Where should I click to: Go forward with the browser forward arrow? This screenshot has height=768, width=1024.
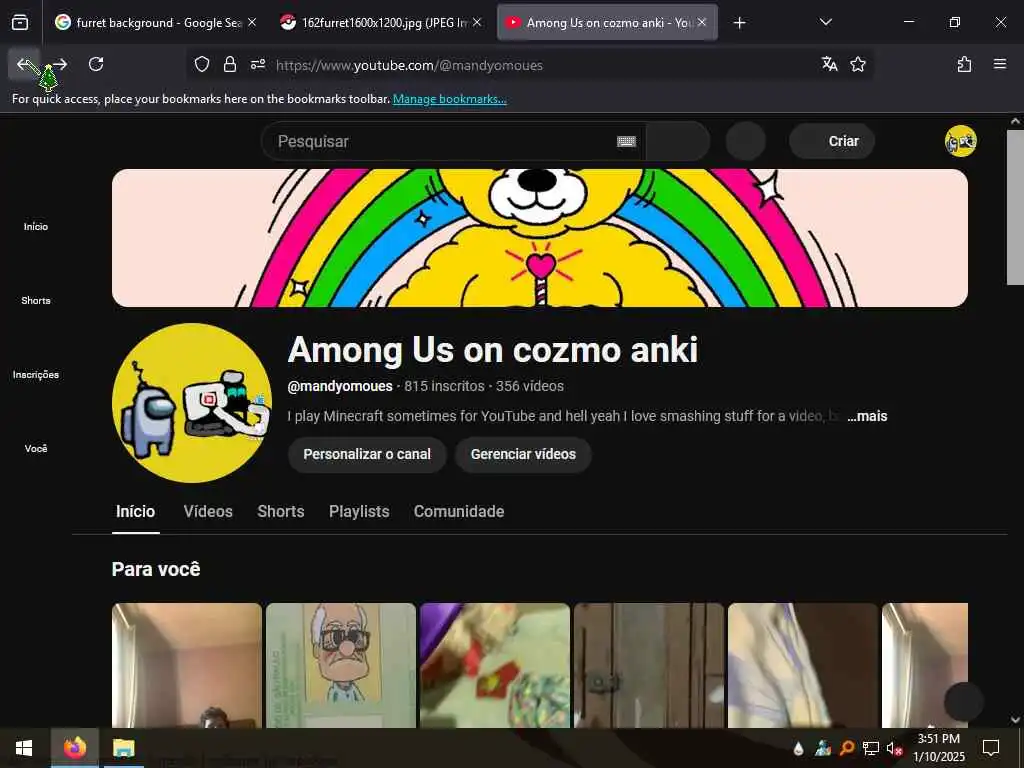click(60, 64)
